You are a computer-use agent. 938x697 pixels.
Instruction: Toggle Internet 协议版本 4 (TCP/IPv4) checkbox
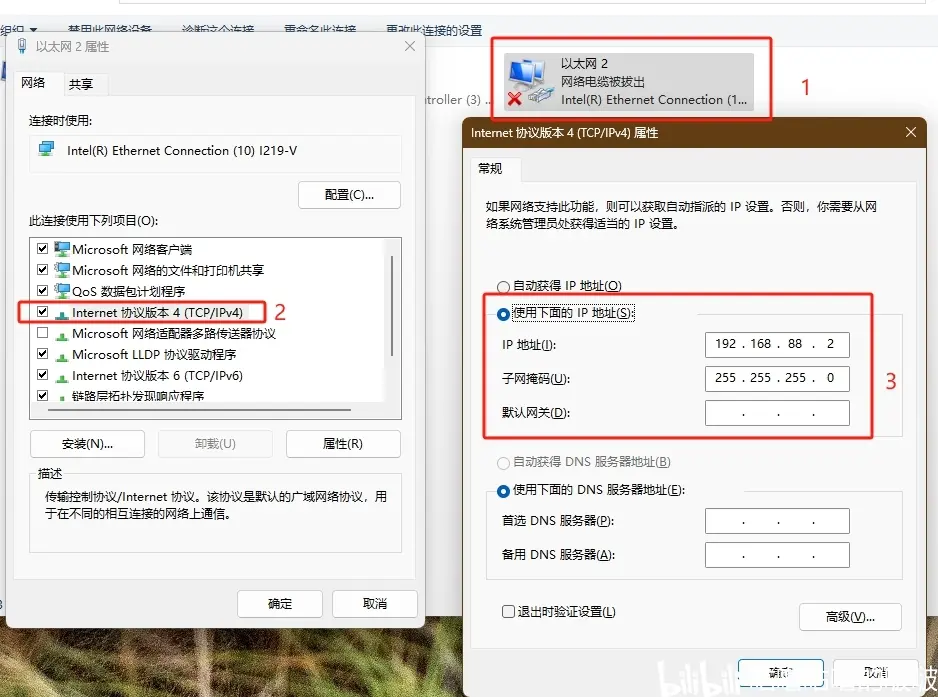42,312
